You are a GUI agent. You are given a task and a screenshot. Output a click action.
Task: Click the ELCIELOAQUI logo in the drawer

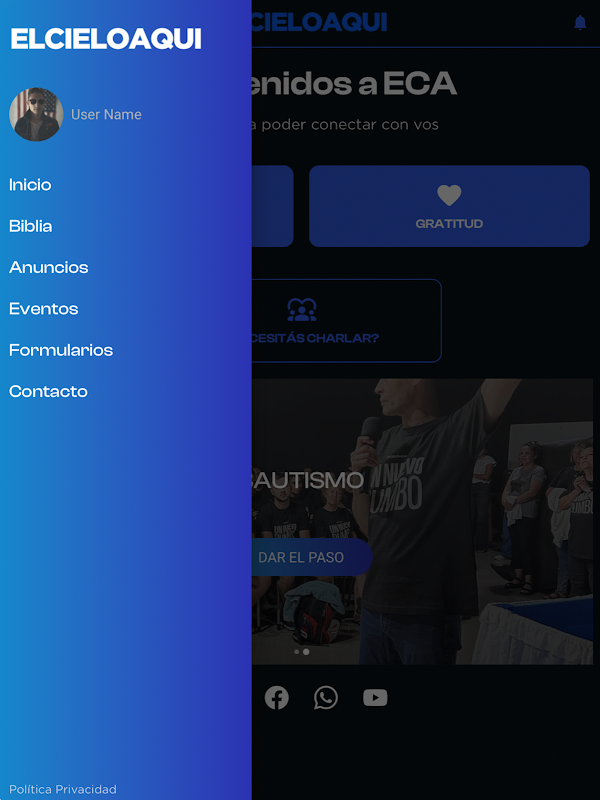(x=106, y=39)
